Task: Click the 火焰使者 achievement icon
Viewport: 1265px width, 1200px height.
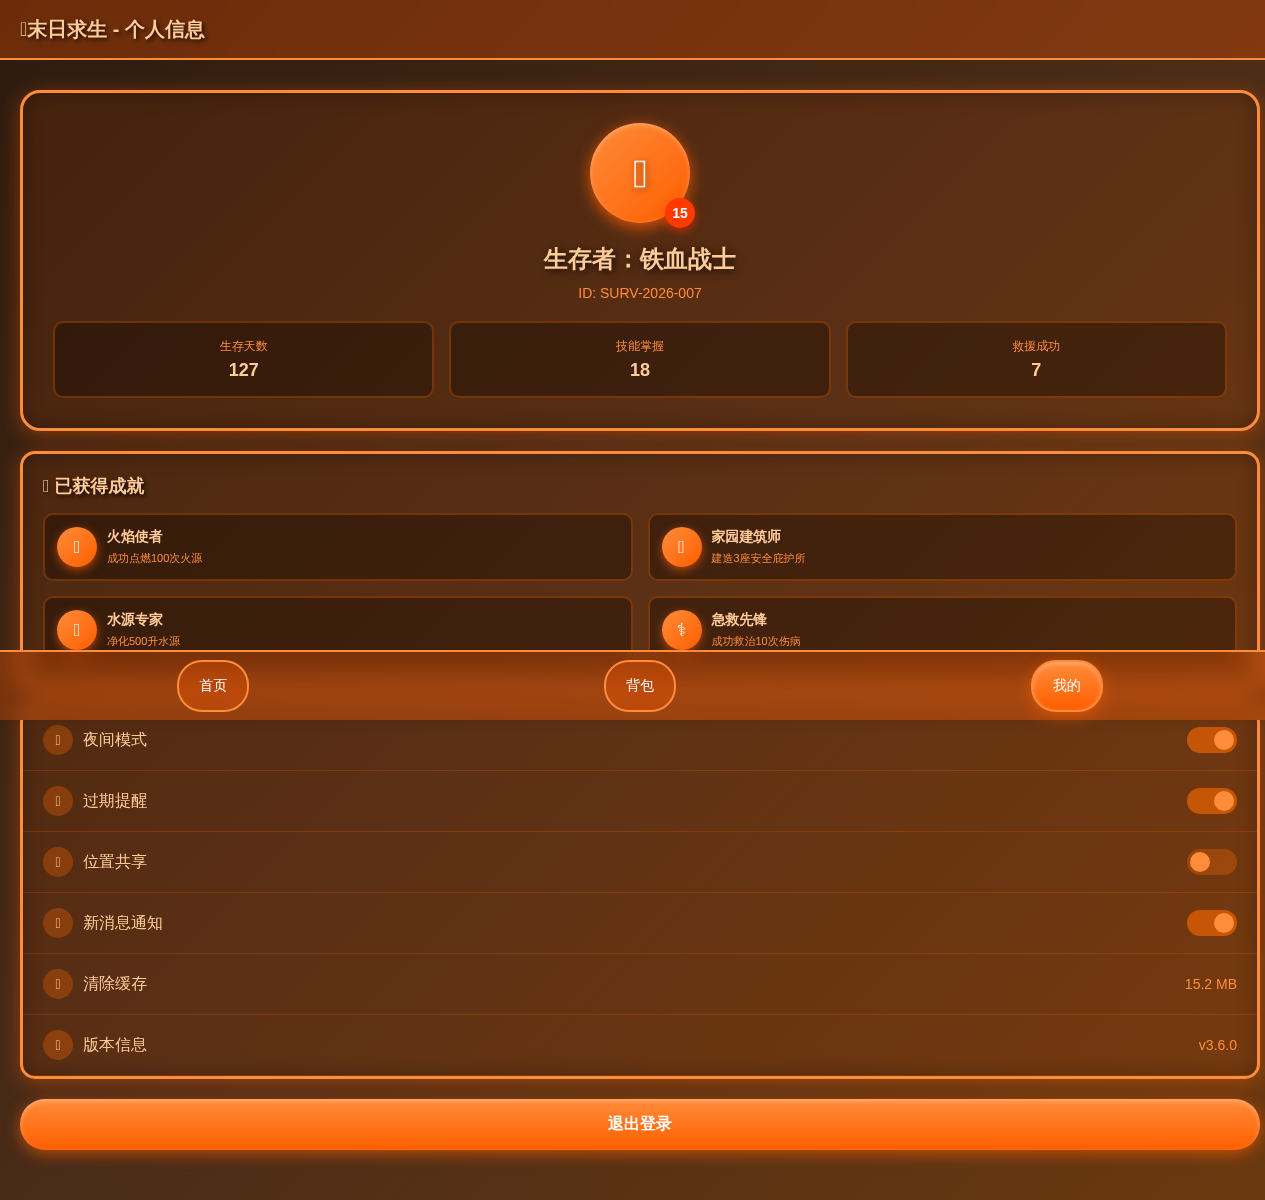Action: pos(77,547)
